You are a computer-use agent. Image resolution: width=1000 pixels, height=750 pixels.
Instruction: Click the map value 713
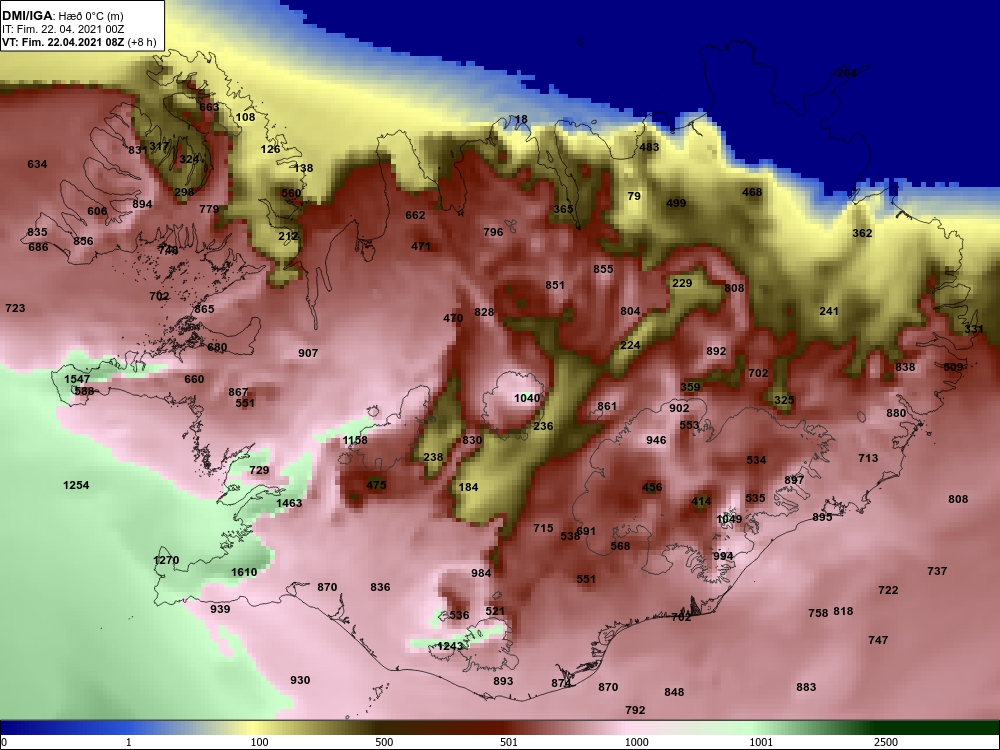868,458
